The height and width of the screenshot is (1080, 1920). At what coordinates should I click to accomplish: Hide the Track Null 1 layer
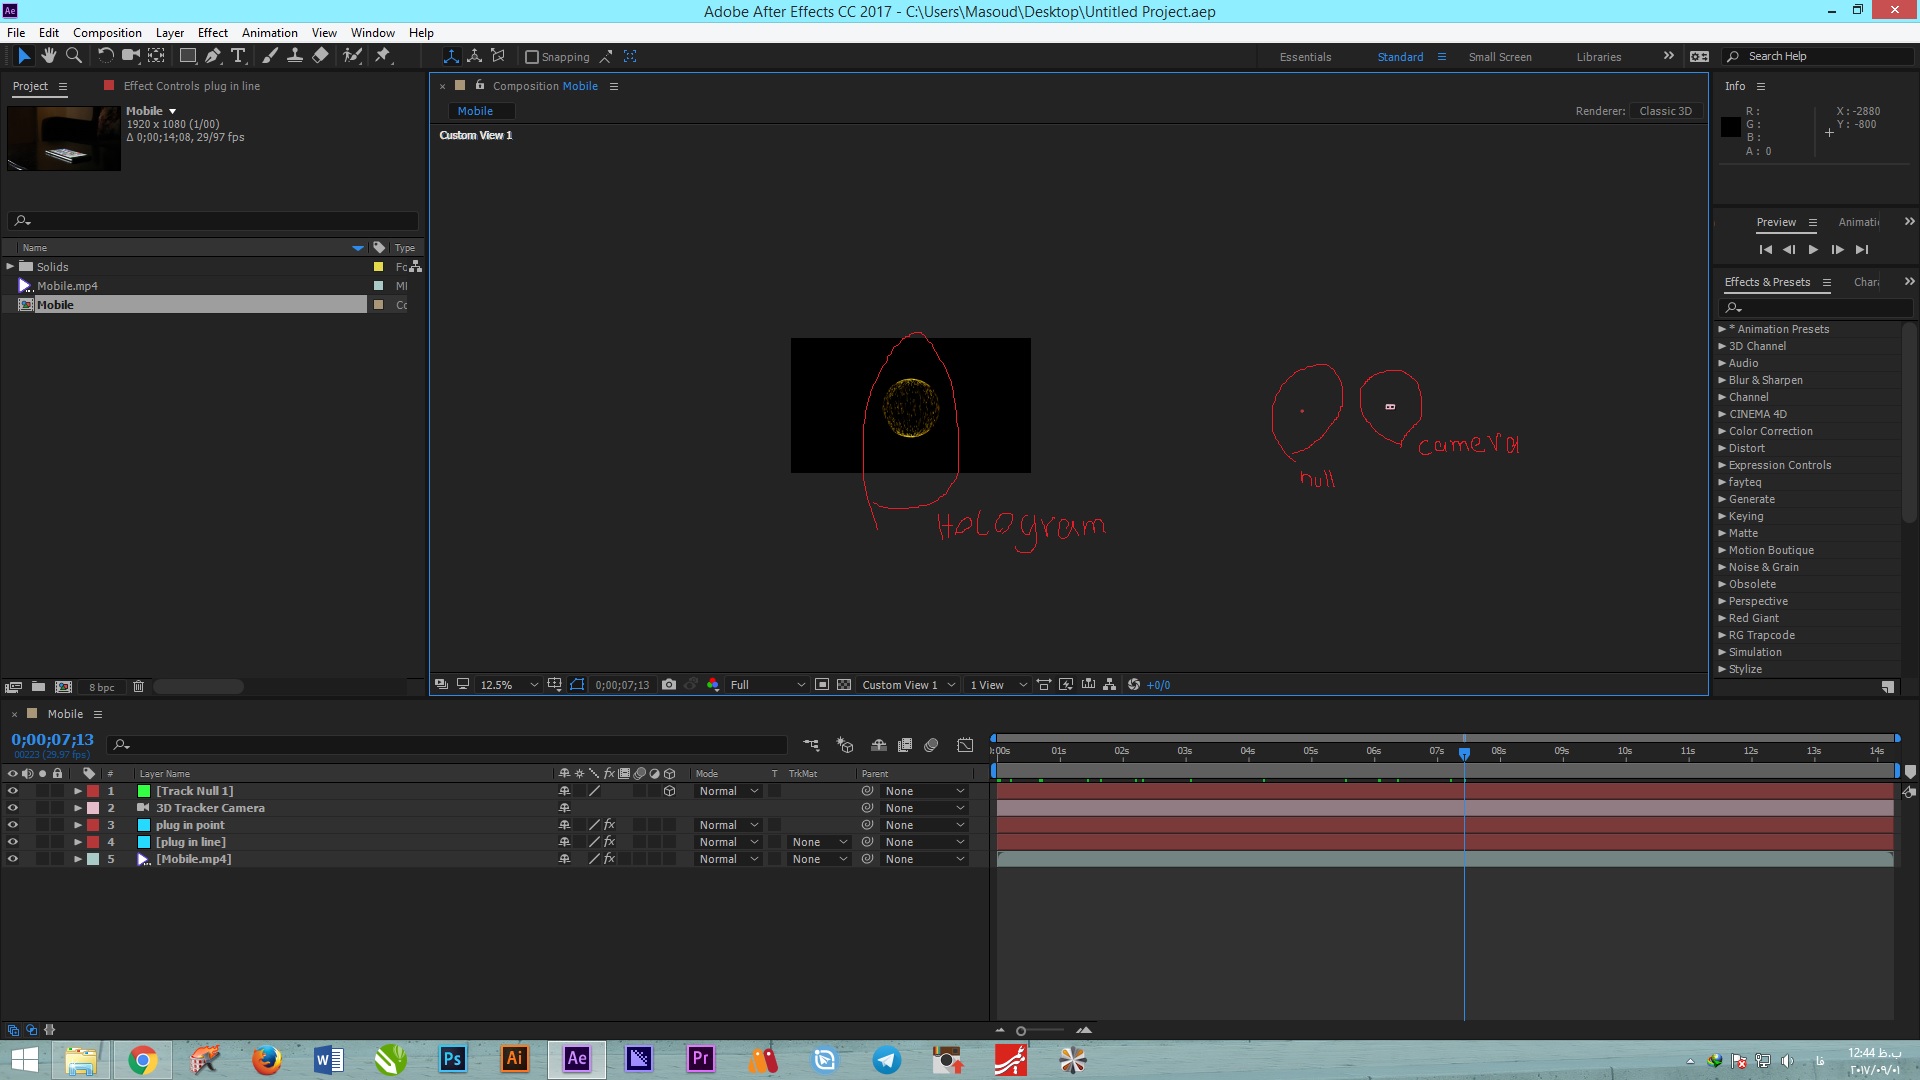[x=13, y=791]
